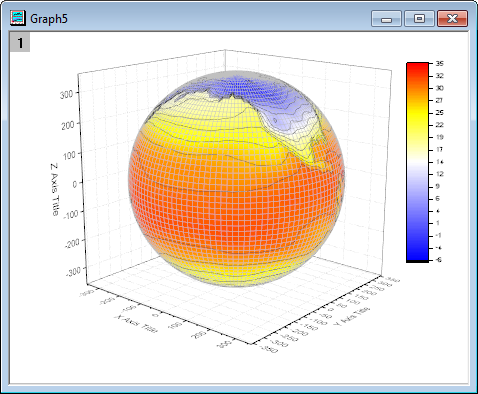Screen dimensions: 478x394
Task: Click the Z axis tick label -200
Action: pyautogui.click(x=72, y=243)
